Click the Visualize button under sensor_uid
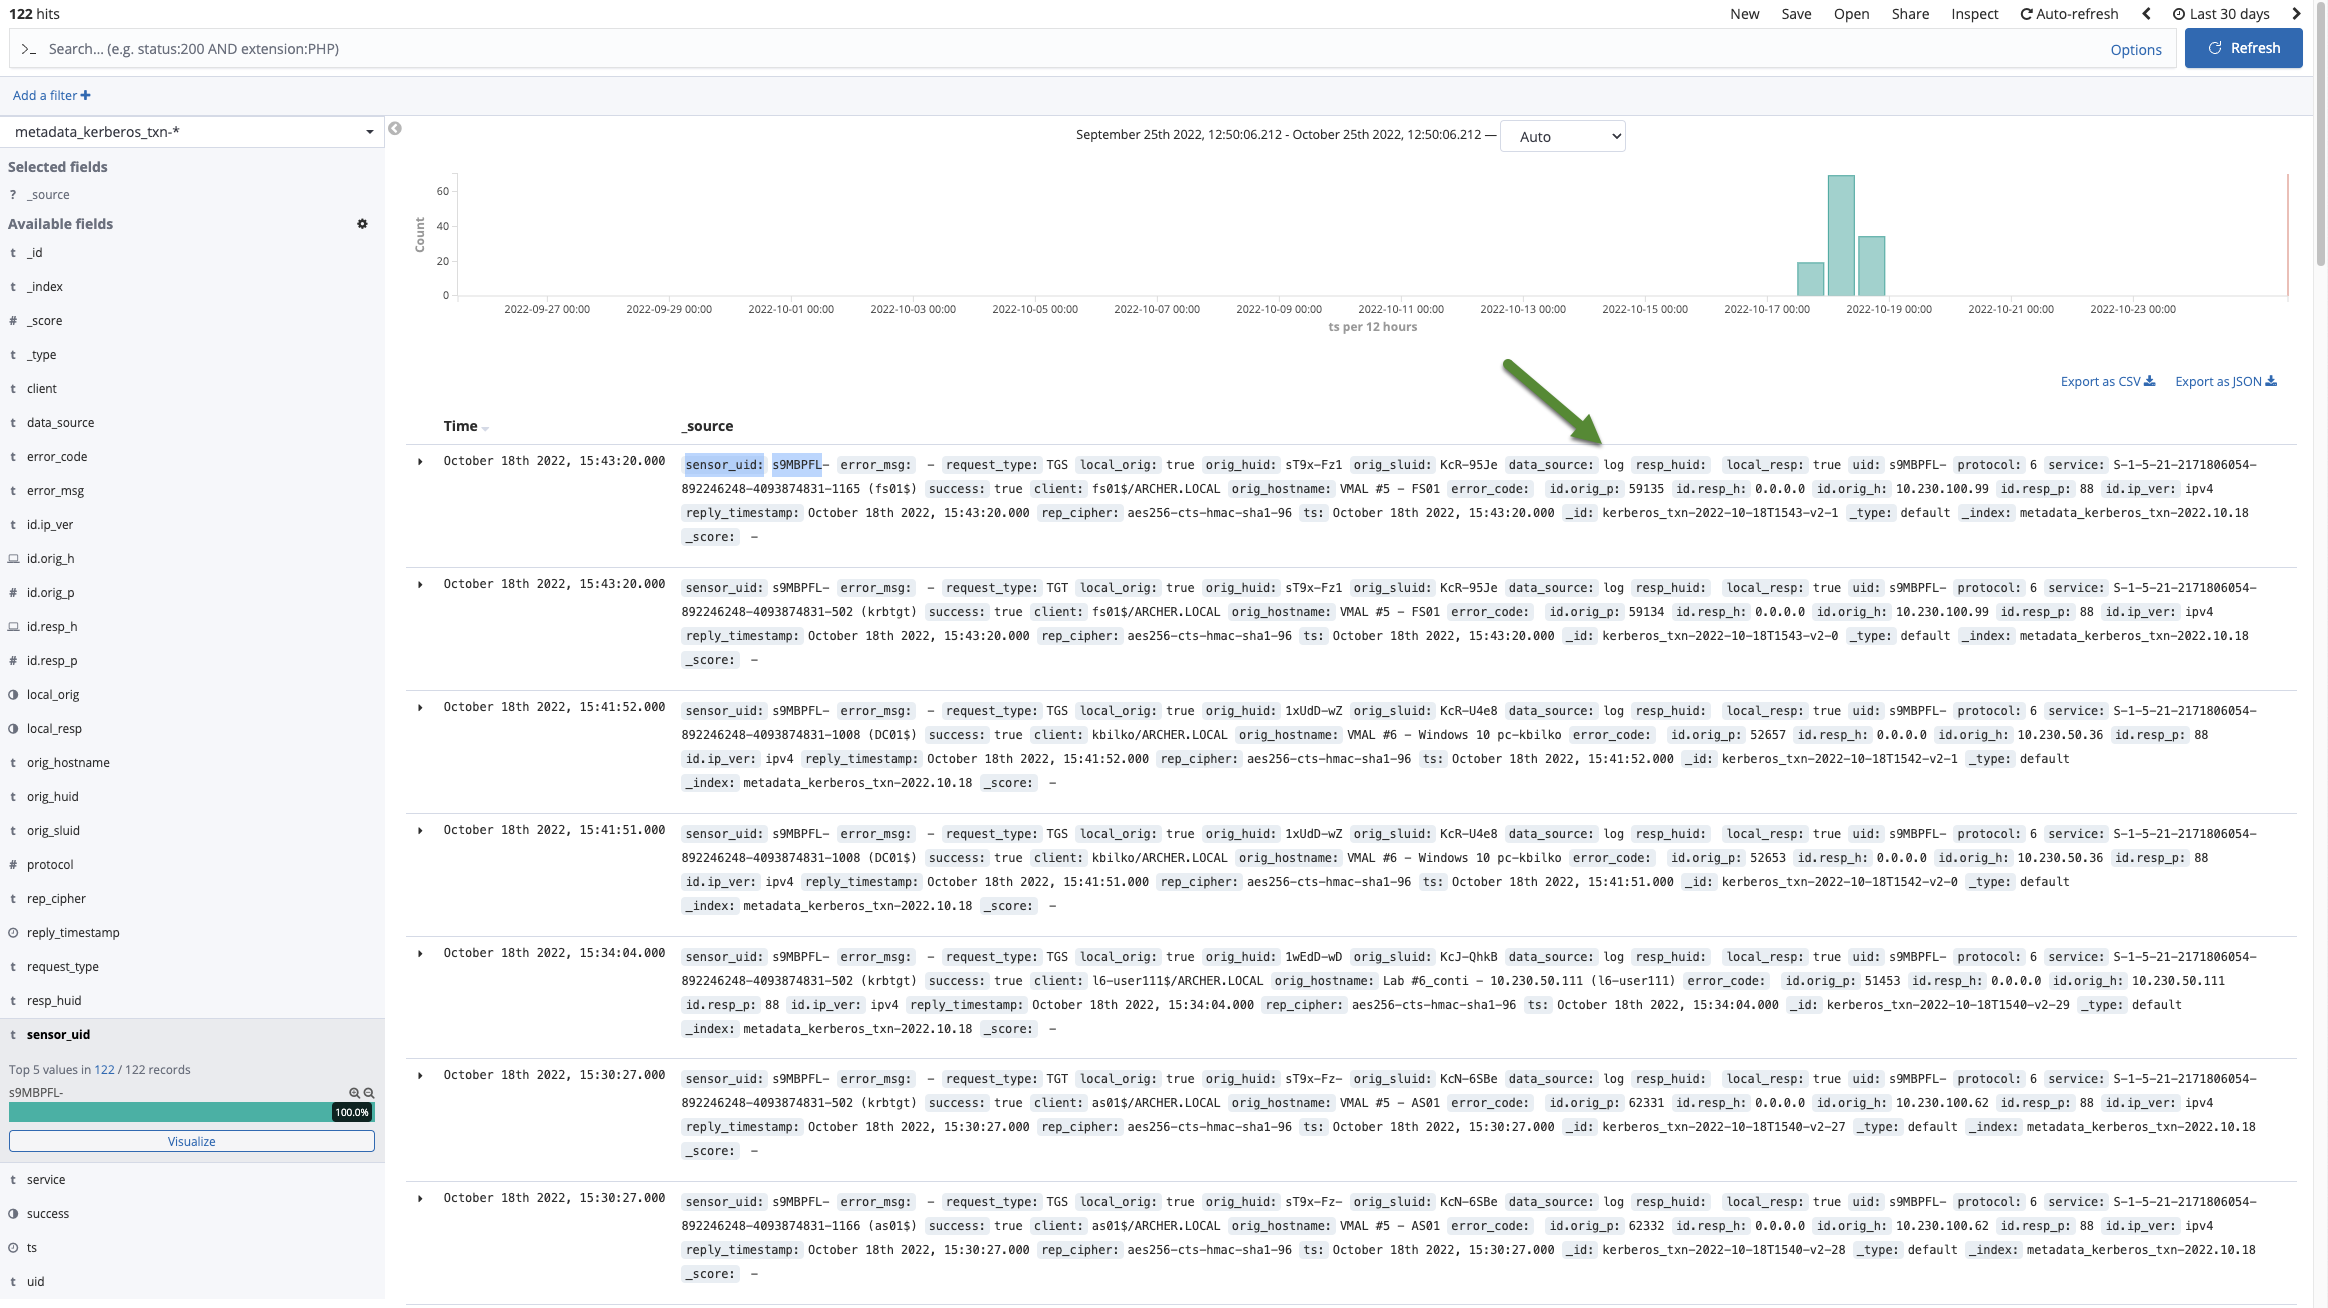Viewport: 2328px width, 1308px height. pos(191,1141)
